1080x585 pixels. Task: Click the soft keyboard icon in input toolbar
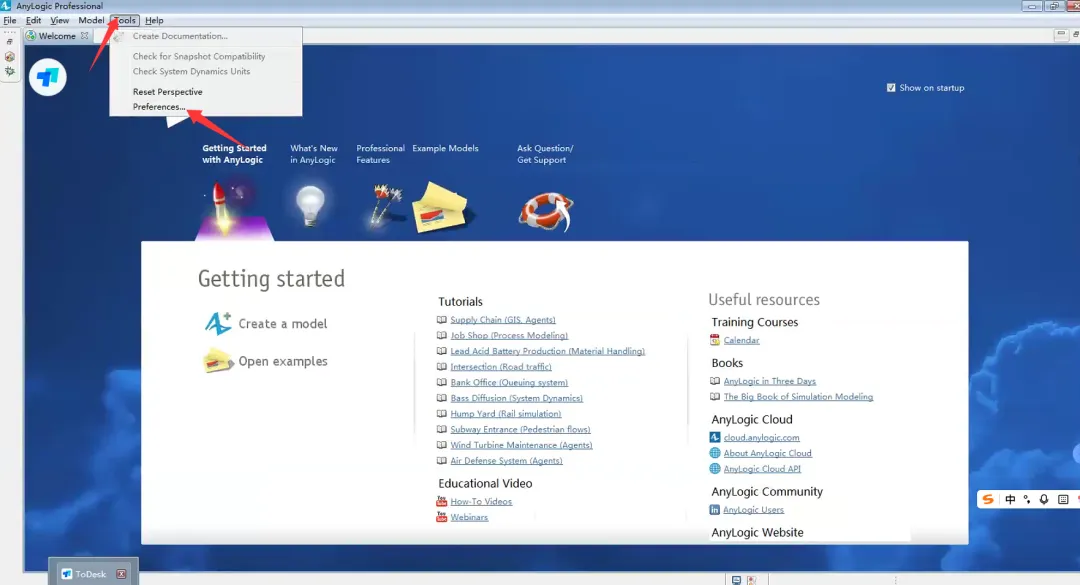(x=1063, y=500)
